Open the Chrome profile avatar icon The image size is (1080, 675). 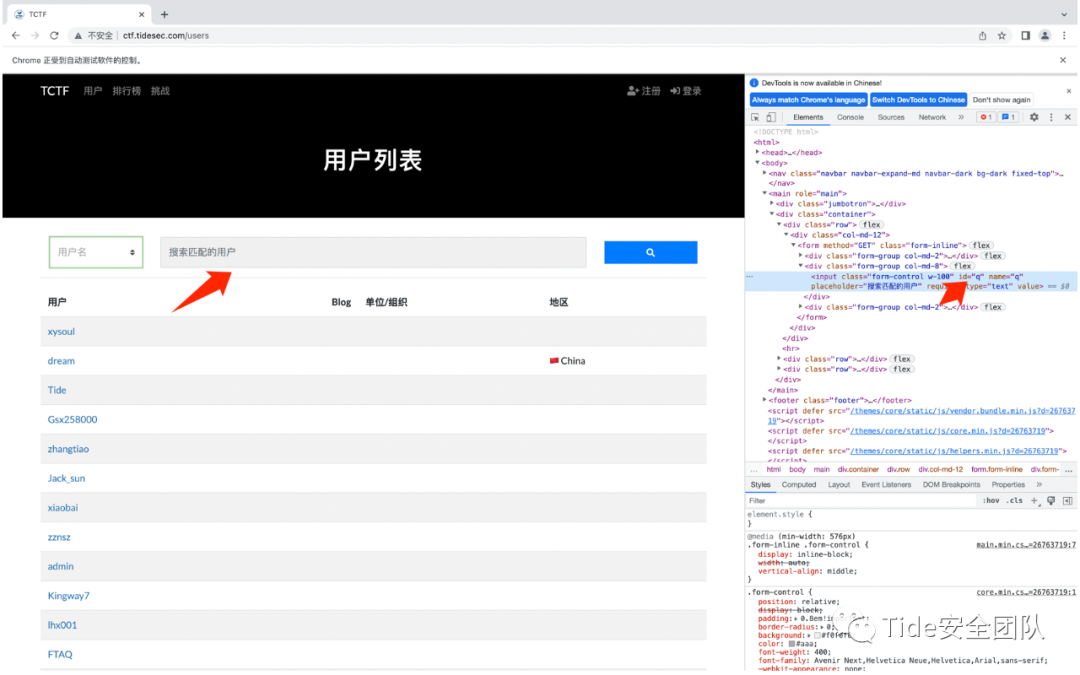point(1044,36)
